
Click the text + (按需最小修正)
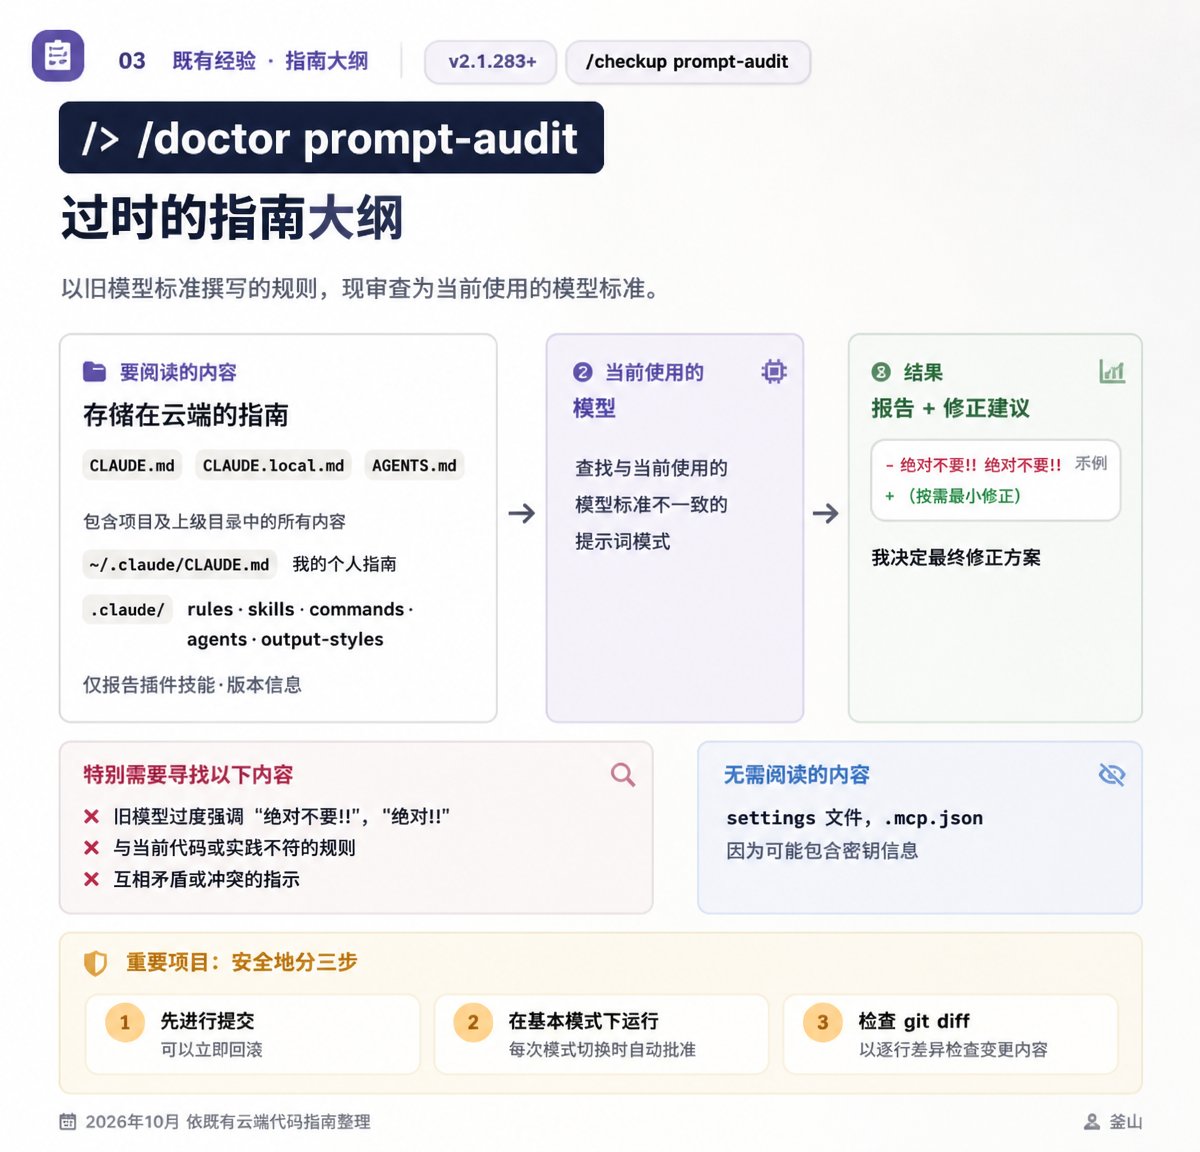click(952, 496)
